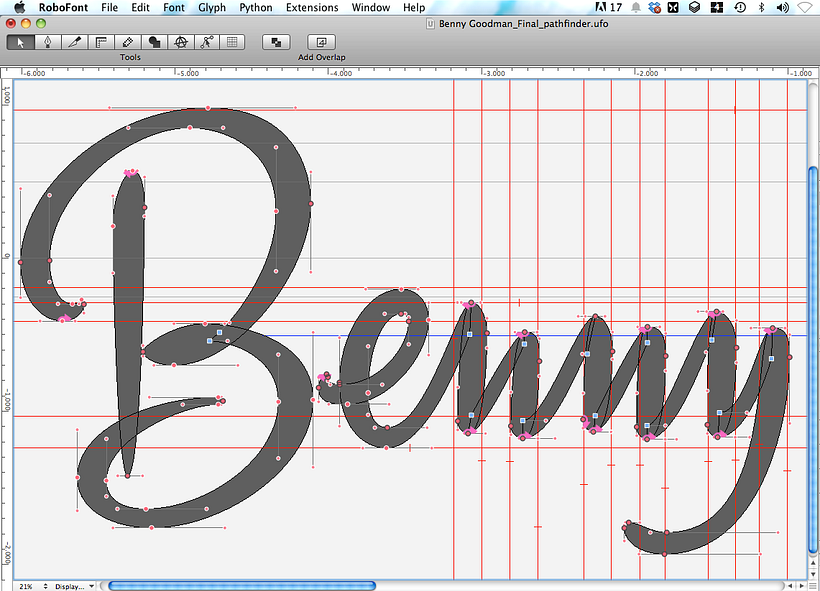Open the Extensions menu
820x591 pixels.
tap(312, 7)
